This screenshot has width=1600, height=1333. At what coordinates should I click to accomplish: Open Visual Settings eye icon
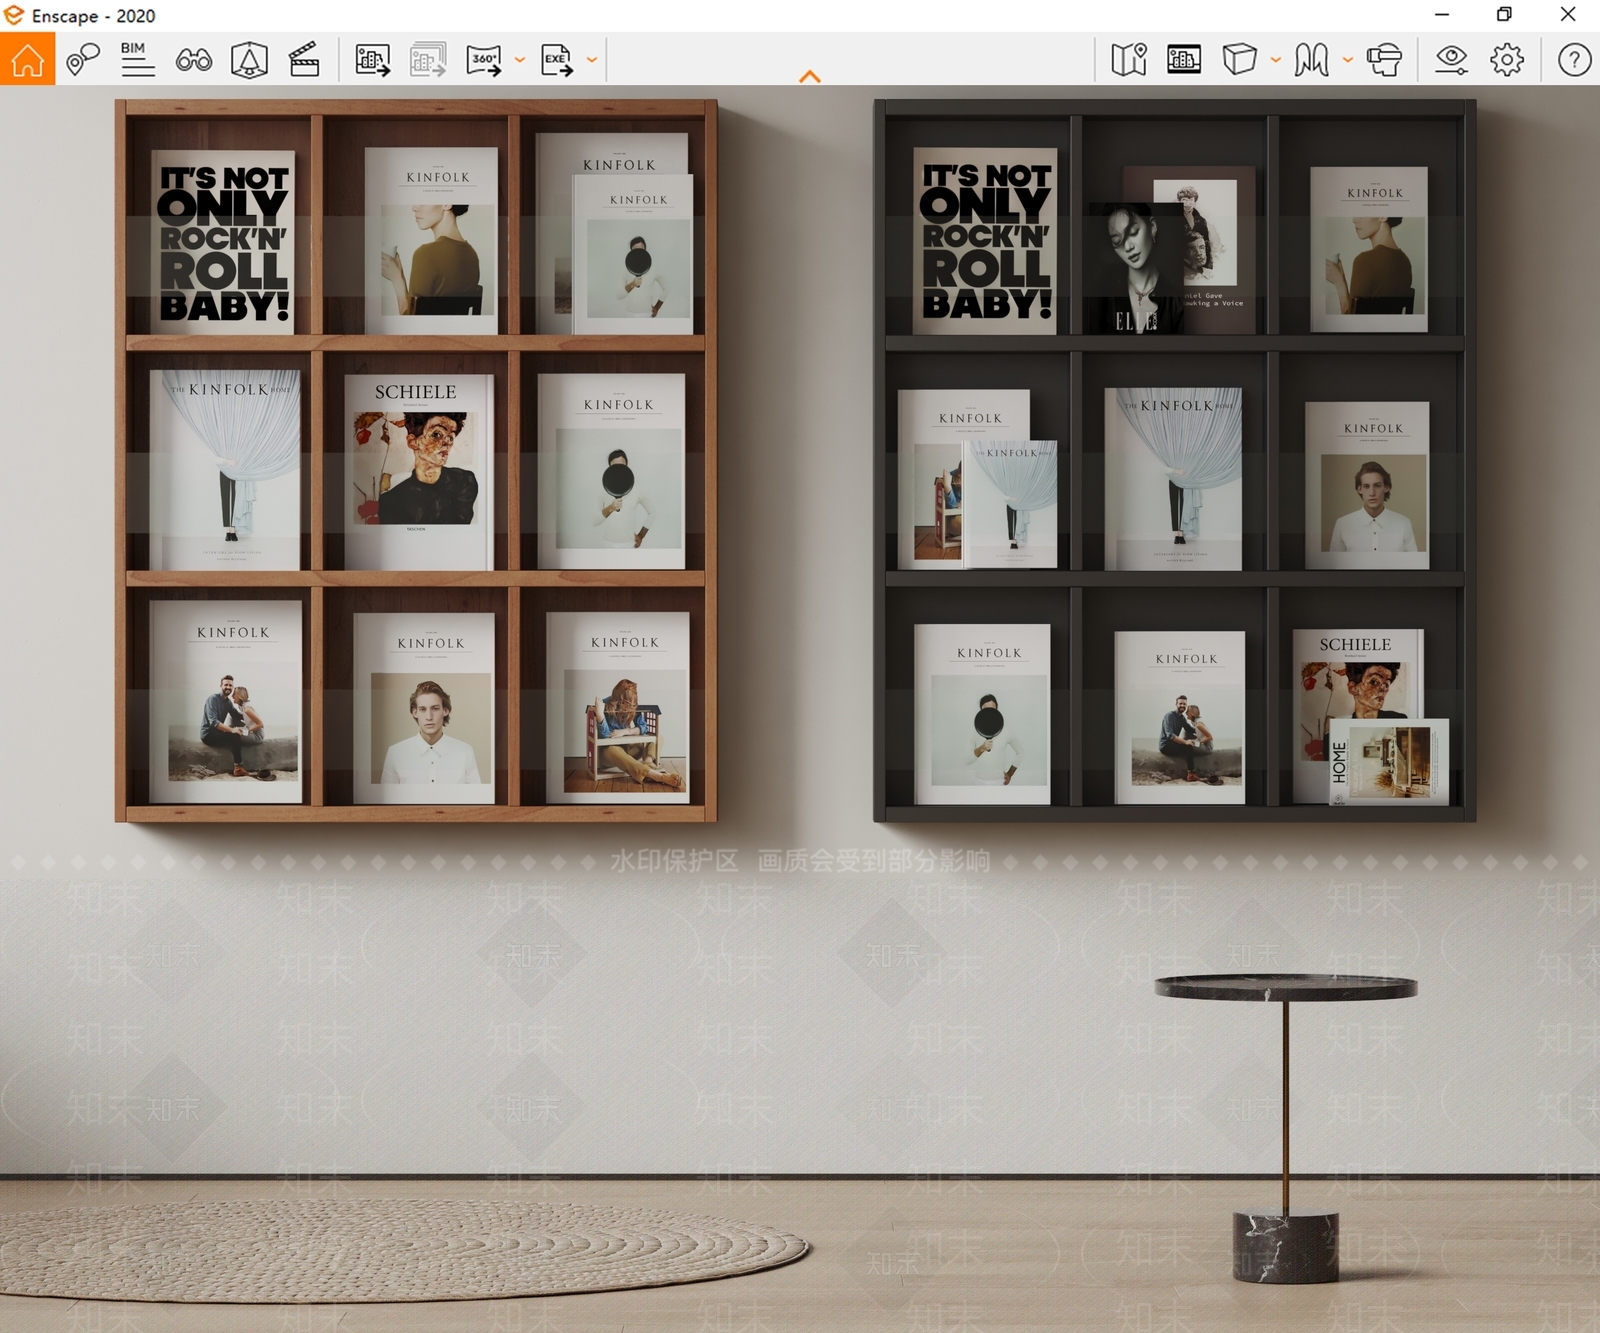pos(1451,60)
